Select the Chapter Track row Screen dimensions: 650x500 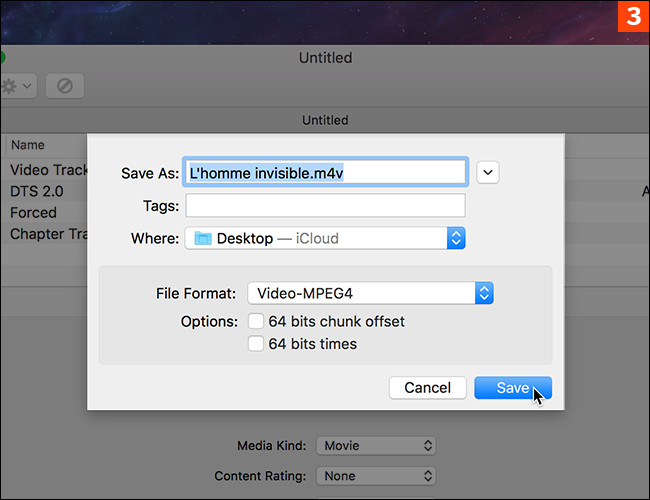(x=46, y=234)
